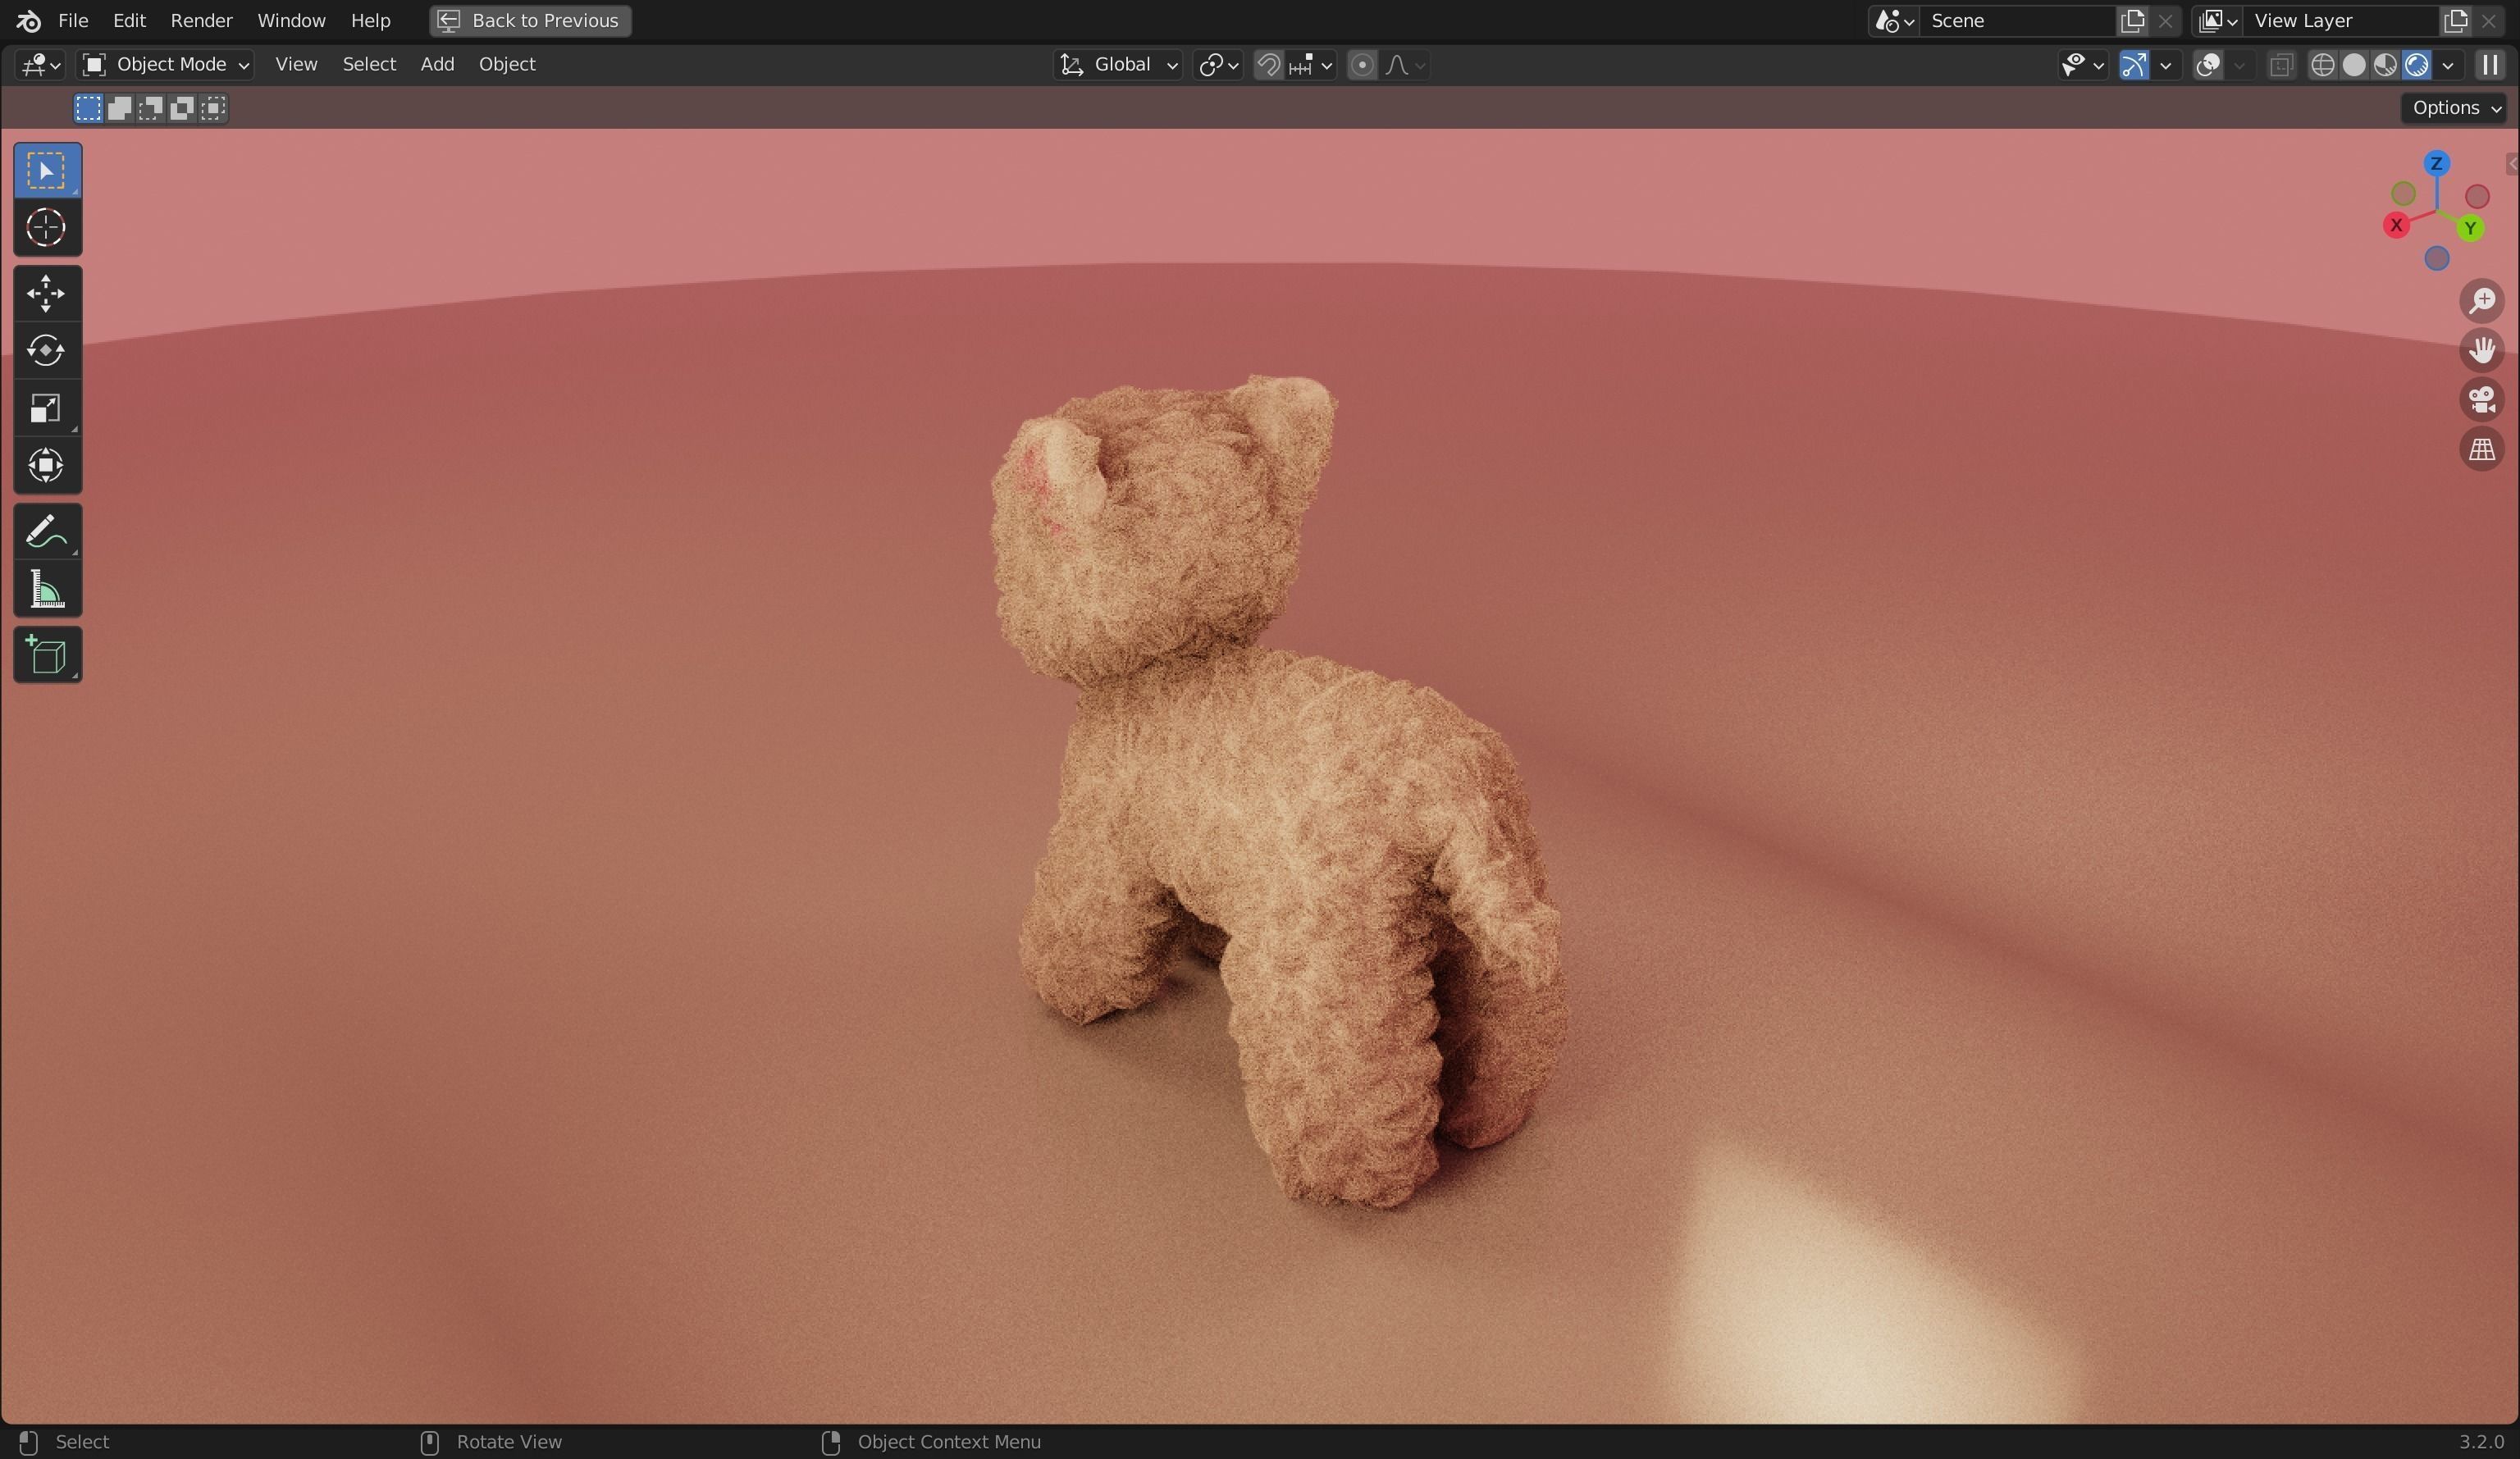Activate the 3D Cursor tool

(x=47, y=228)
